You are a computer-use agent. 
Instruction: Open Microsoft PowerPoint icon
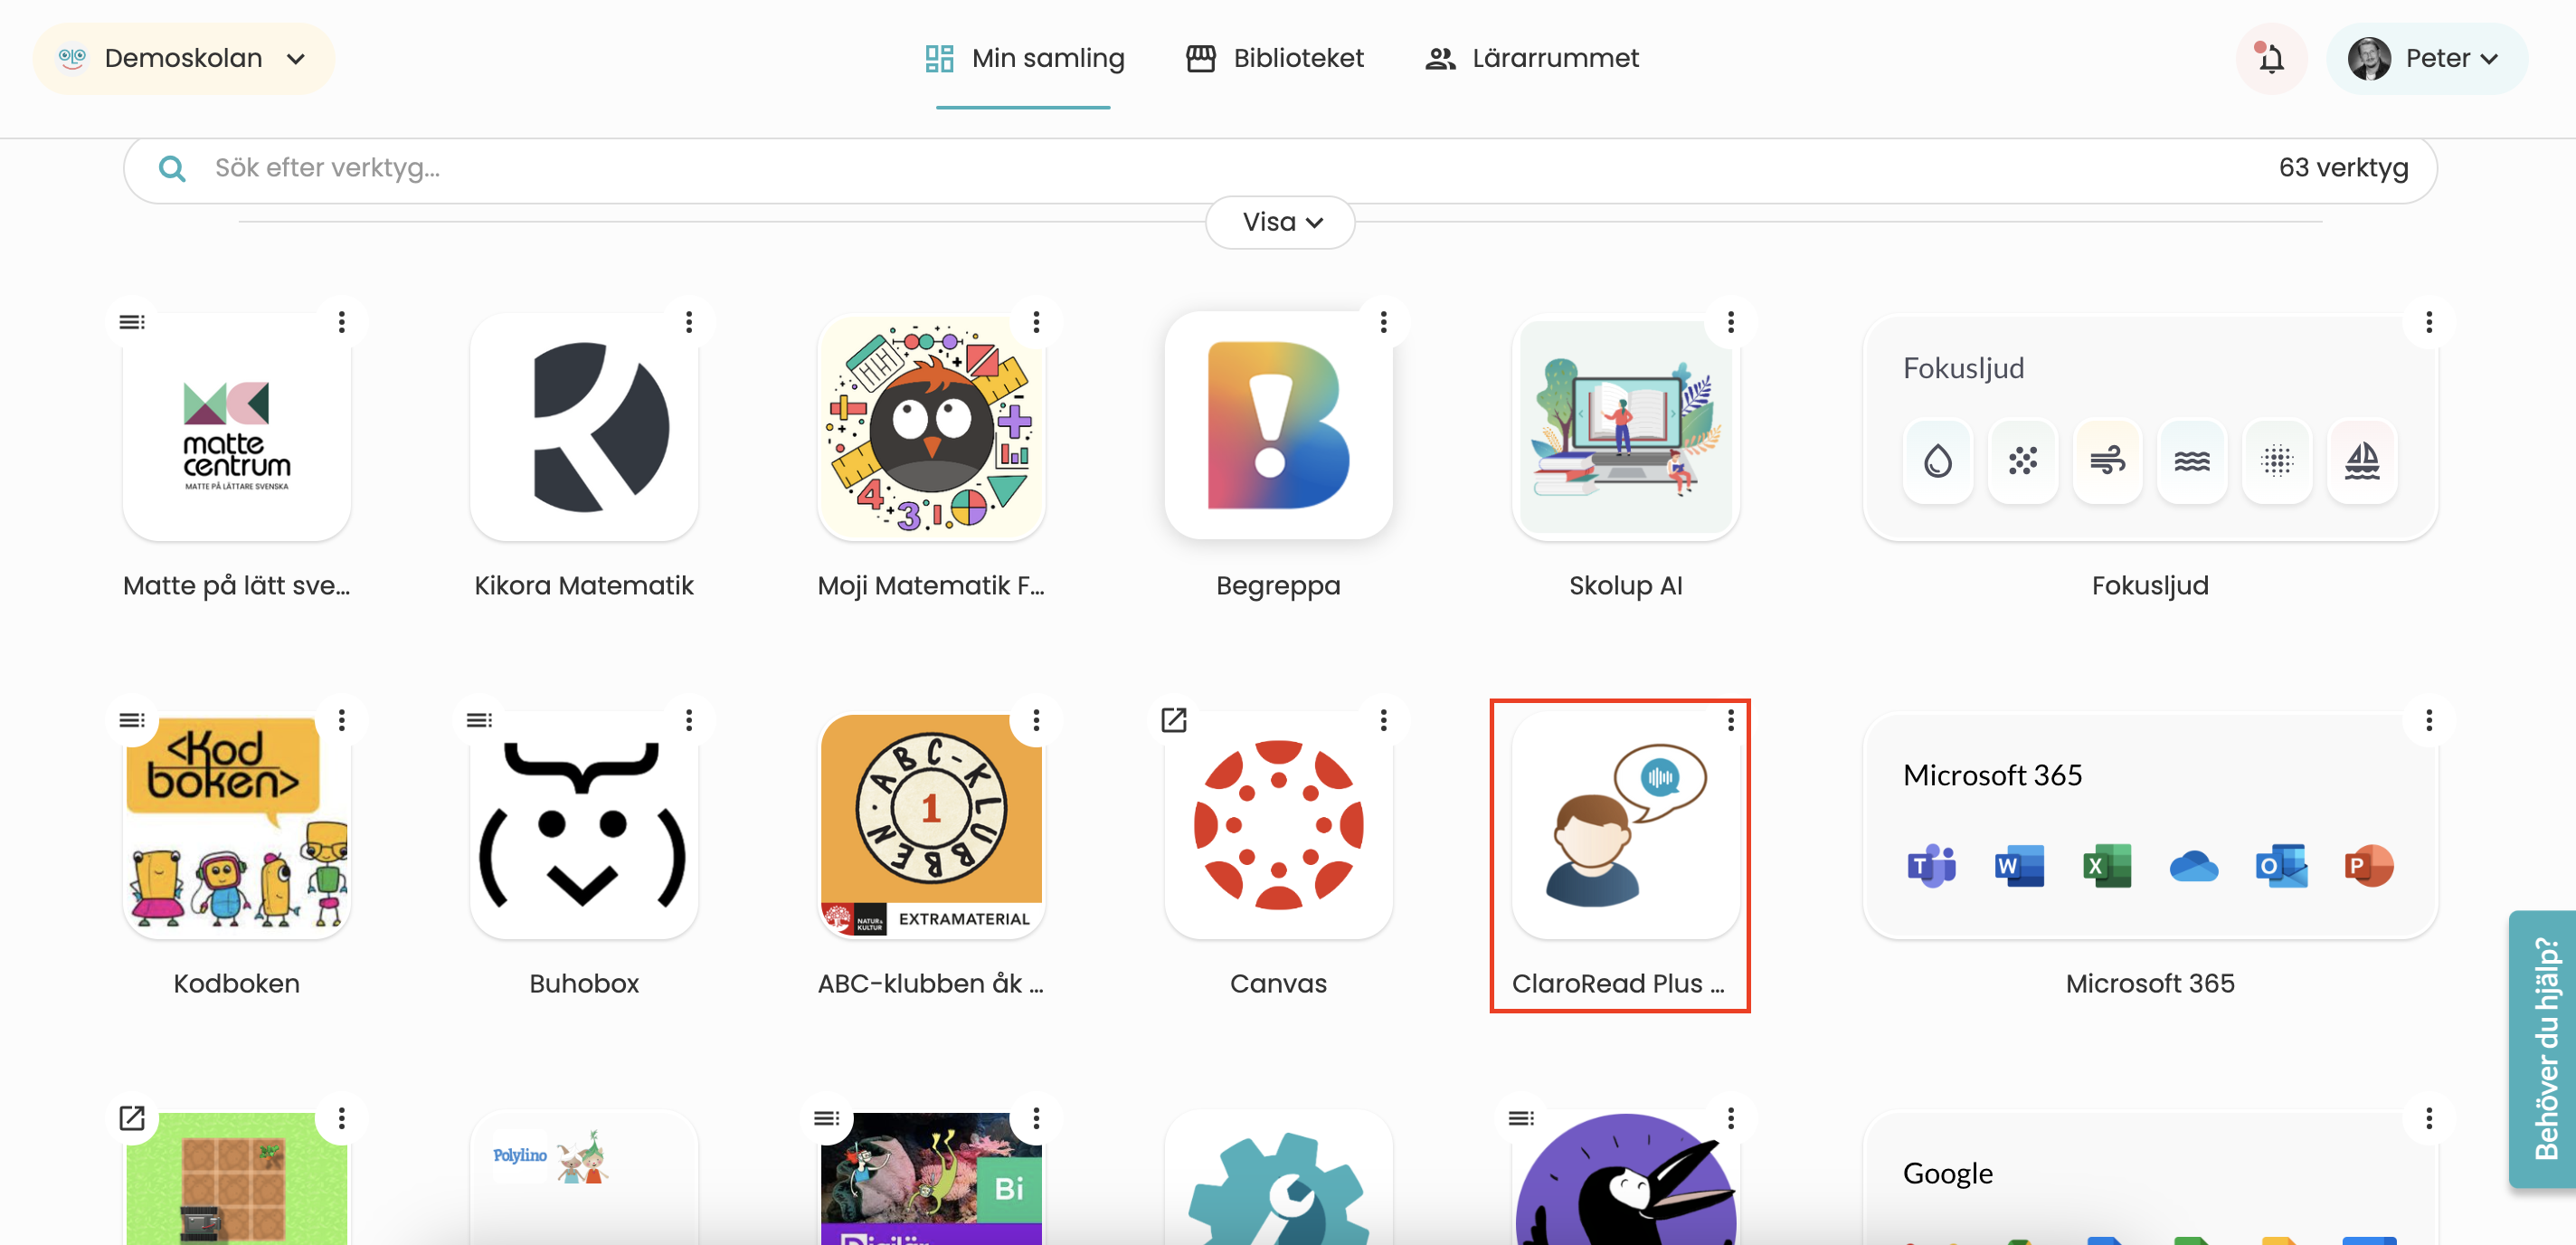pyautogui.click(x=2369, y=865)
